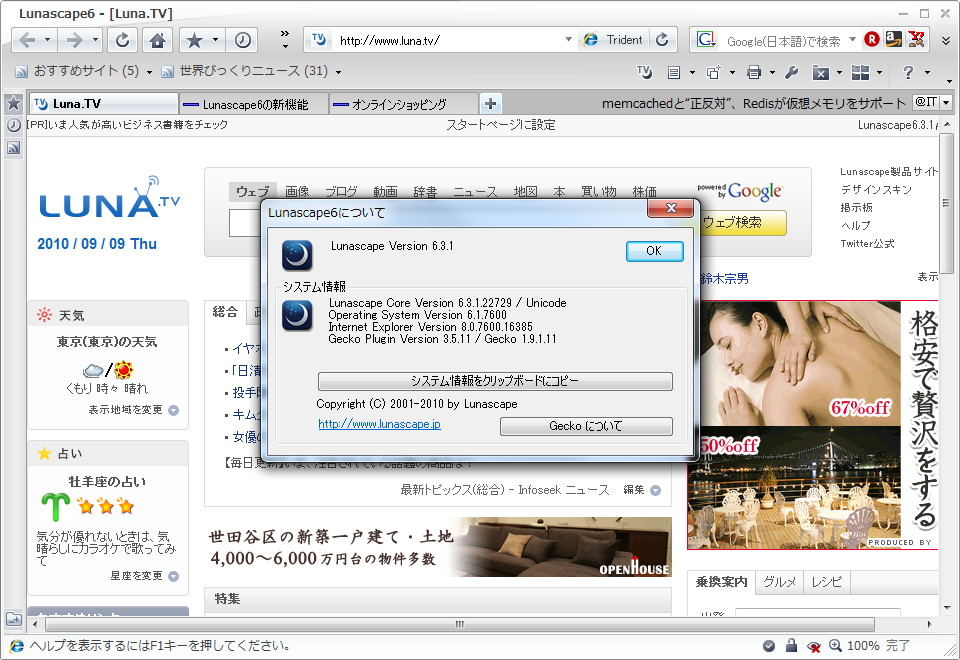This screenshot has height=660, width=960.
Task: Click inside the address bar
Action: click(450, 40)
